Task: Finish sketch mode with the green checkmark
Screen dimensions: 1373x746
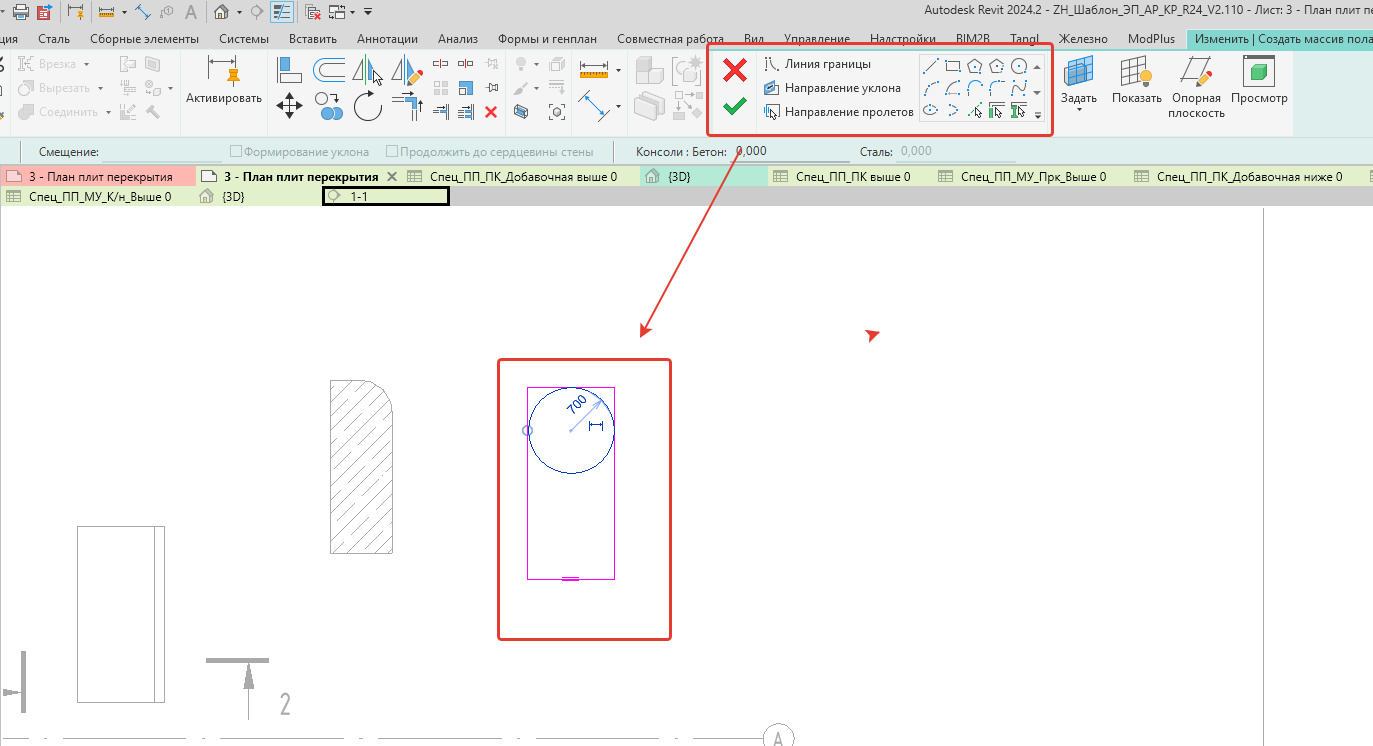Action: (x=735, y=106)
